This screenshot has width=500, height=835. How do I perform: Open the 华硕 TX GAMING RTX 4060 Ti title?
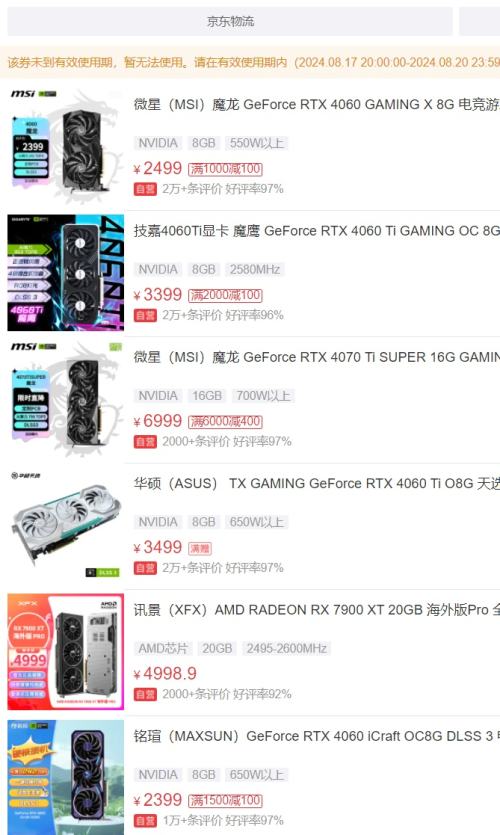316,483
